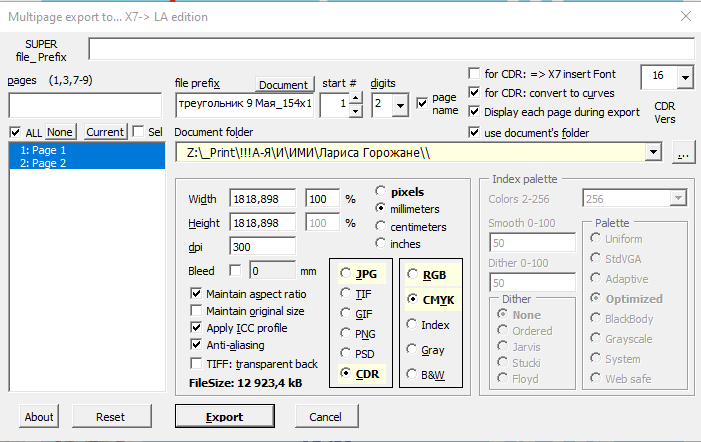Image resolution: width=701 pixels, height=442 pixels.
Task: Increase the start # spinner value
Action: [355, 98]
